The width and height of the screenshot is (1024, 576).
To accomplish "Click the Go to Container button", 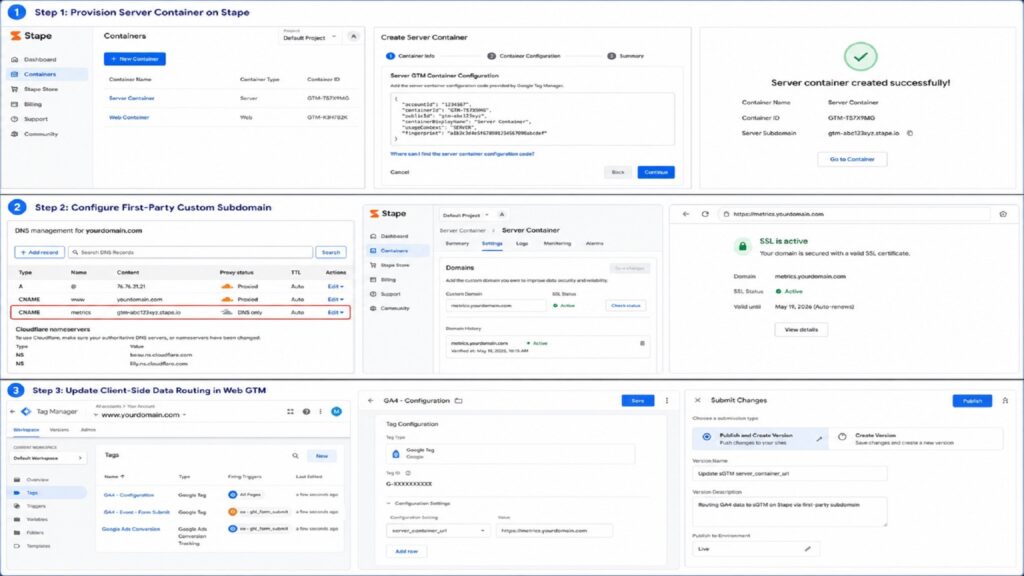I will click(852, 159).
